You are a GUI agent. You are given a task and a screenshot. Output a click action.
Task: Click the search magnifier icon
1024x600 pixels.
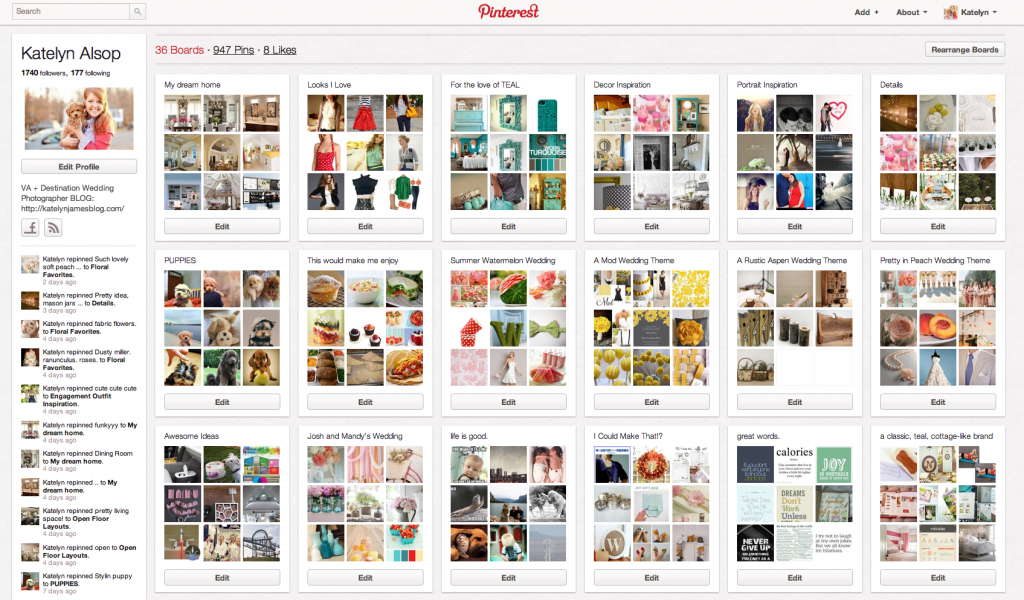click(138, 12)
